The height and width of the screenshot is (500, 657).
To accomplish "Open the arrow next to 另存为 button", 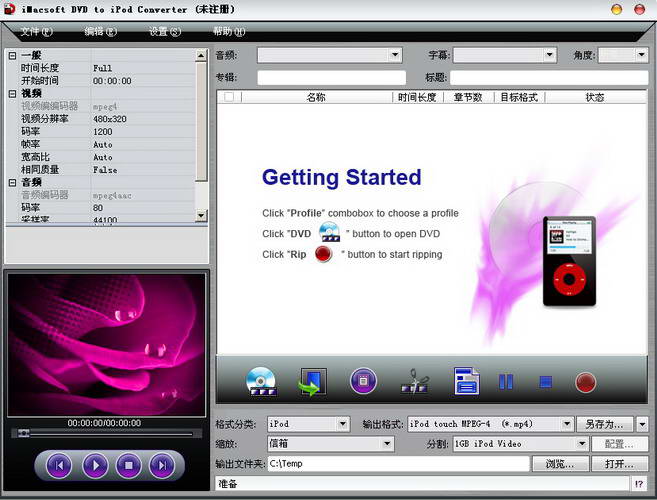I will click(x=642, y=424).
